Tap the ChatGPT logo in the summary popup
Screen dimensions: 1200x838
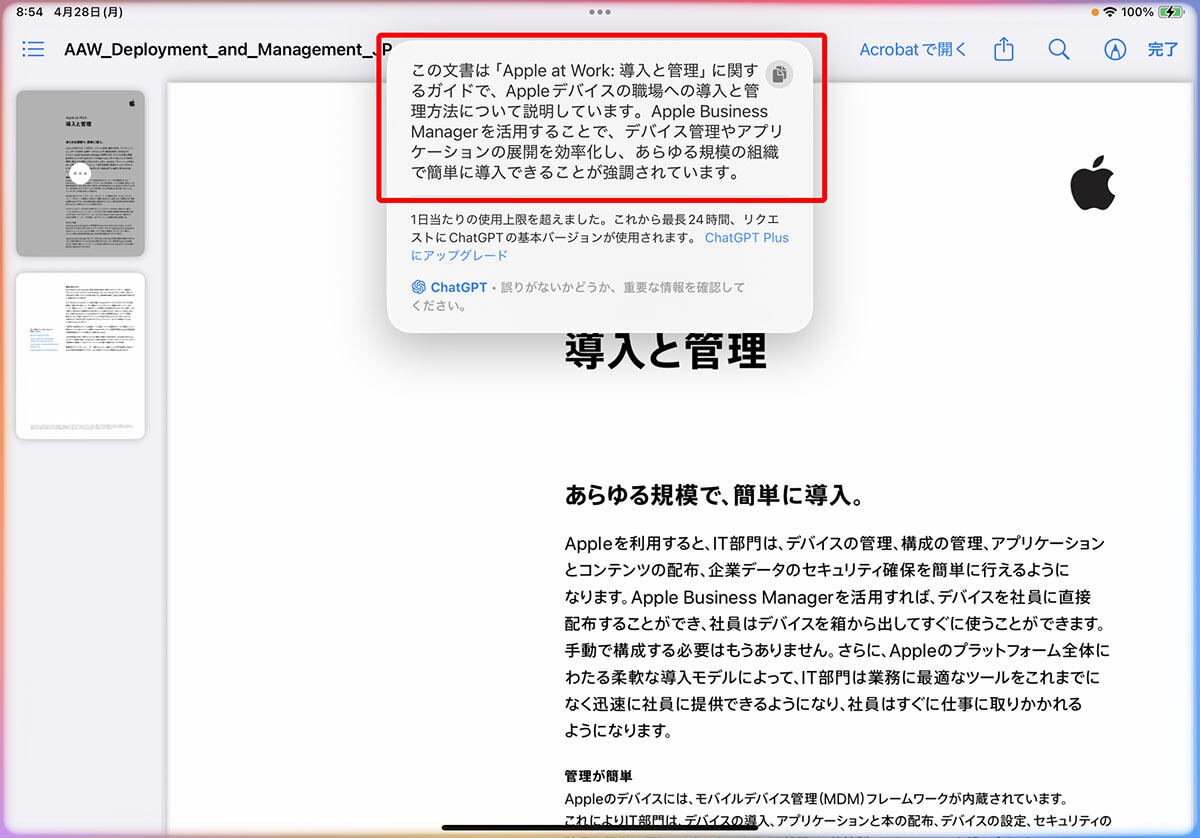tap(419, 287)
